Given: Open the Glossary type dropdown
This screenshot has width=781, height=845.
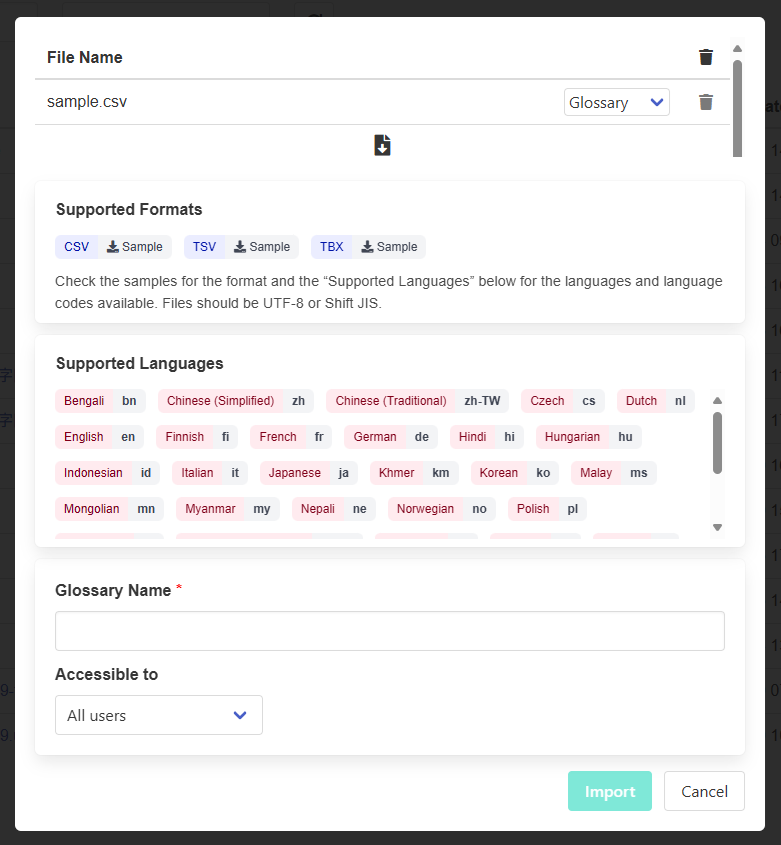Looking at the screenshot, I should (616, 102).
